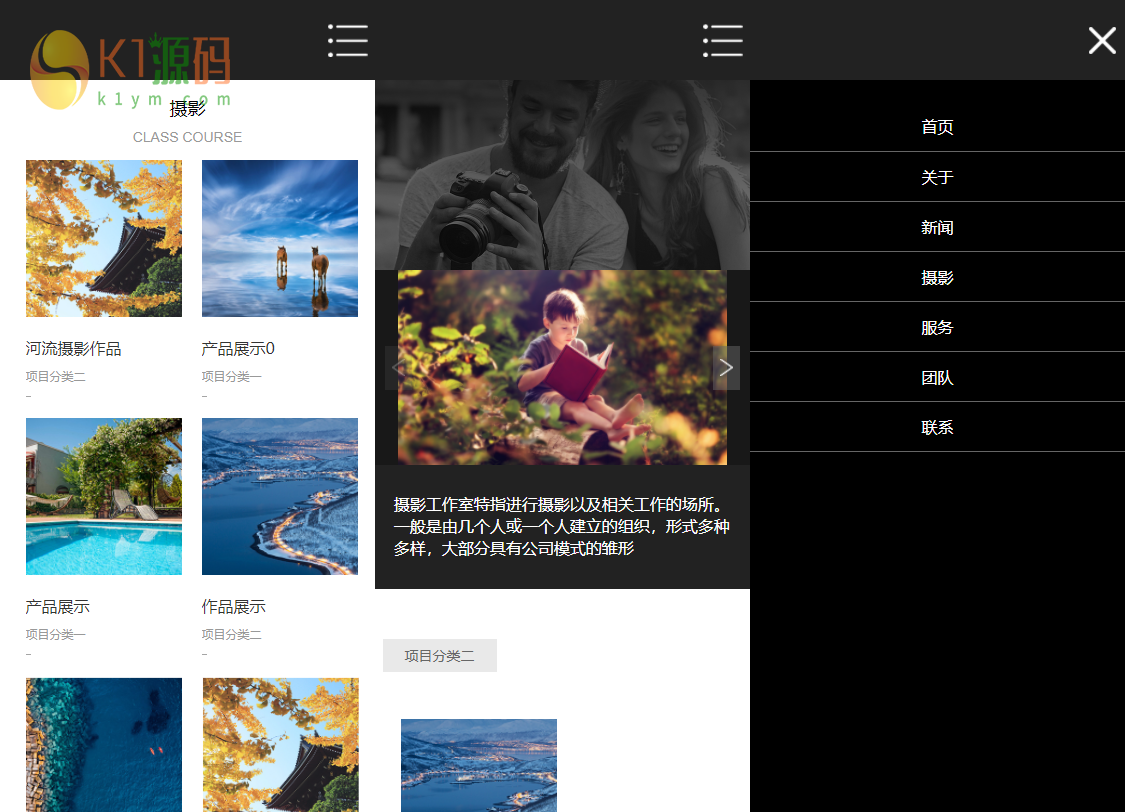Click the 河流摄影作品 title link
1125x812 pixels.
click(x=73, y=349)
